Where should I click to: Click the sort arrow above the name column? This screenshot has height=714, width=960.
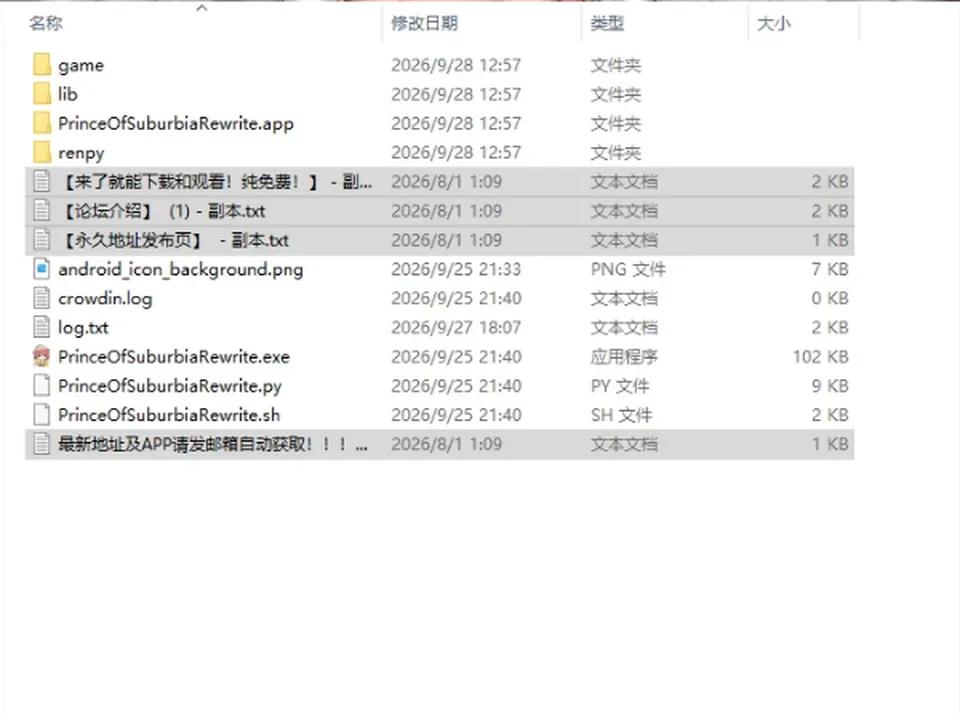coord(201,8)
